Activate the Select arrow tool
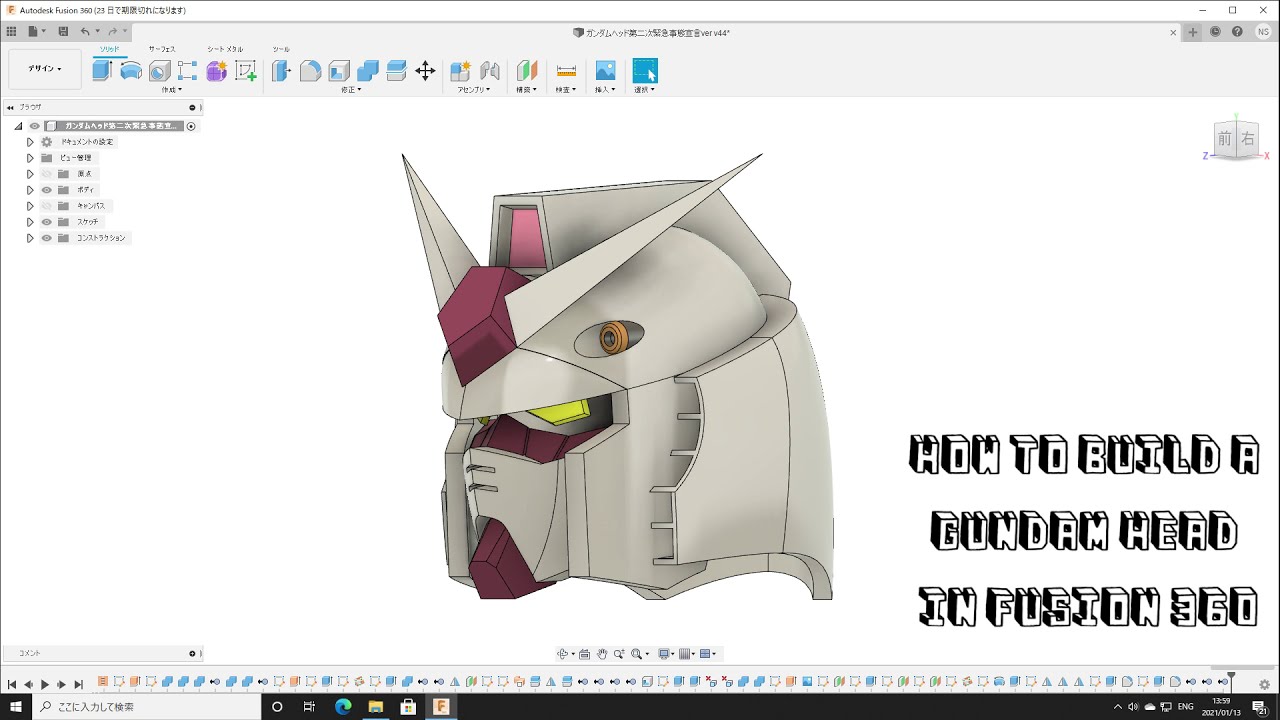 click(x=645, y=71)
